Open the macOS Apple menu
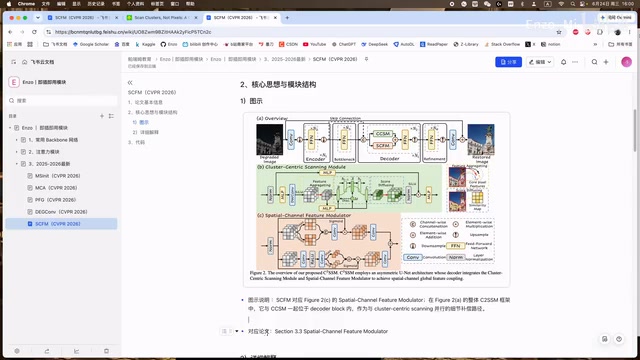640x360 pixels. (9, 4)
